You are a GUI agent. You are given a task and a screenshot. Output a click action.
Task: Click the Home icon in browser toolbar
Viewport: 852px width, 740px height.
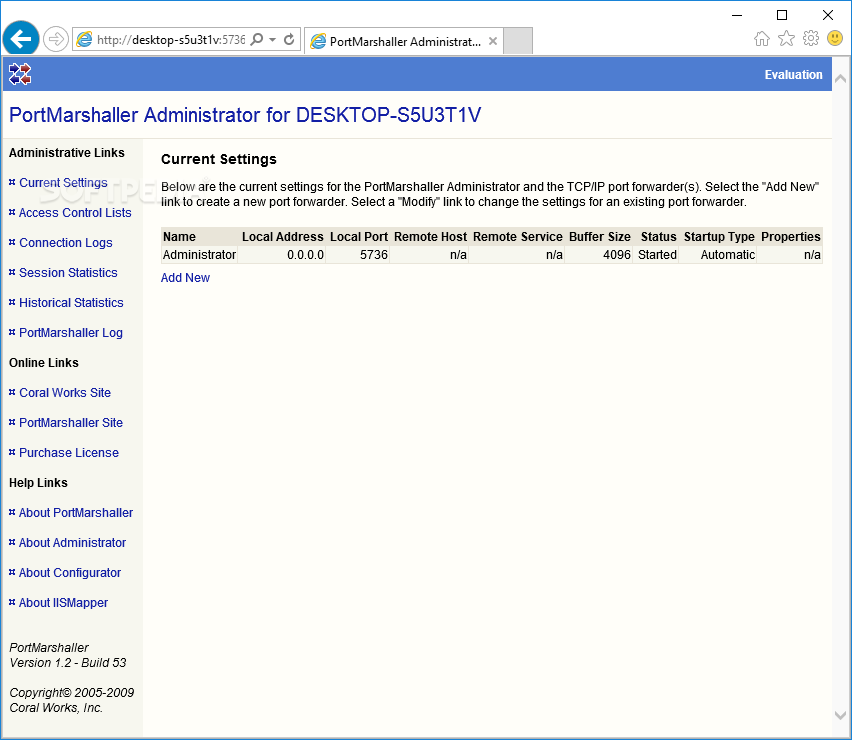[762, 39]
